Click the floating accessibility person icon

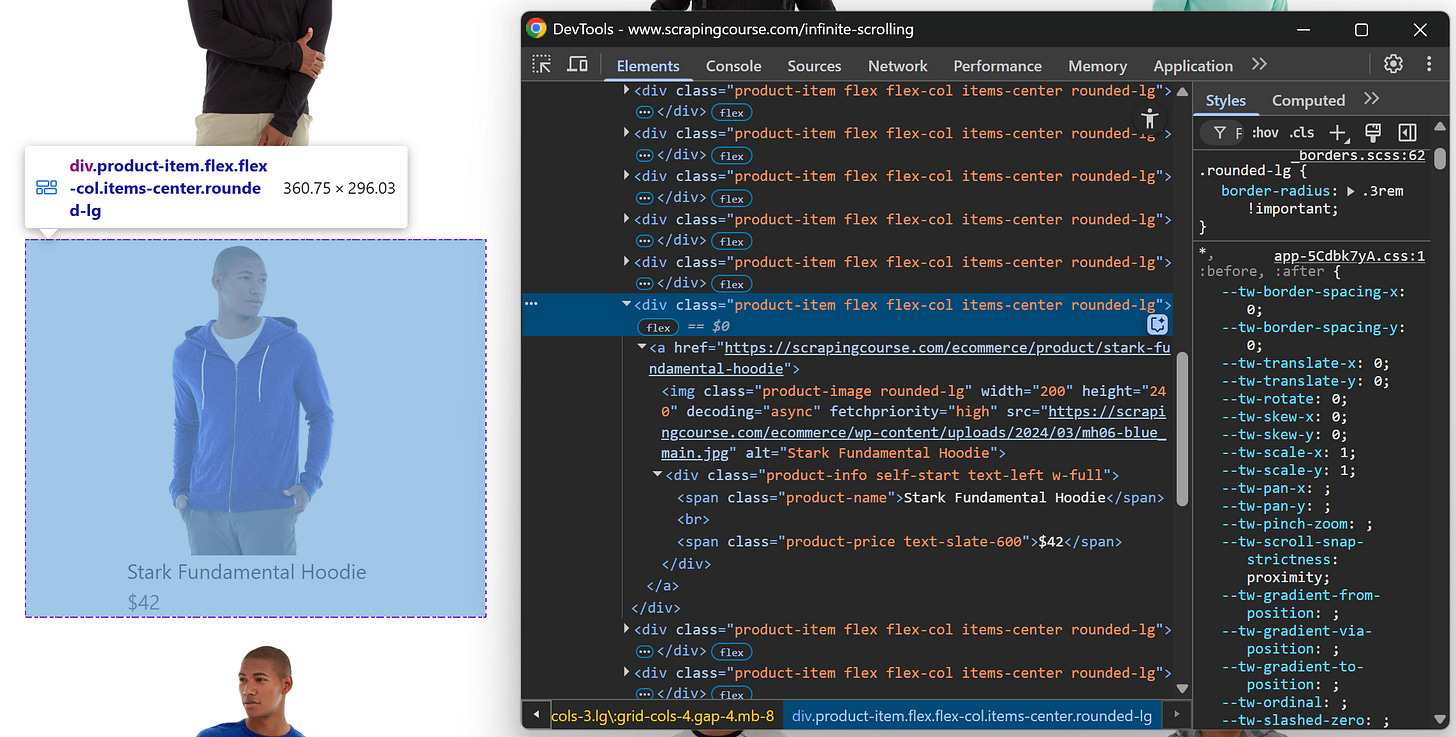click(1148, 118)
